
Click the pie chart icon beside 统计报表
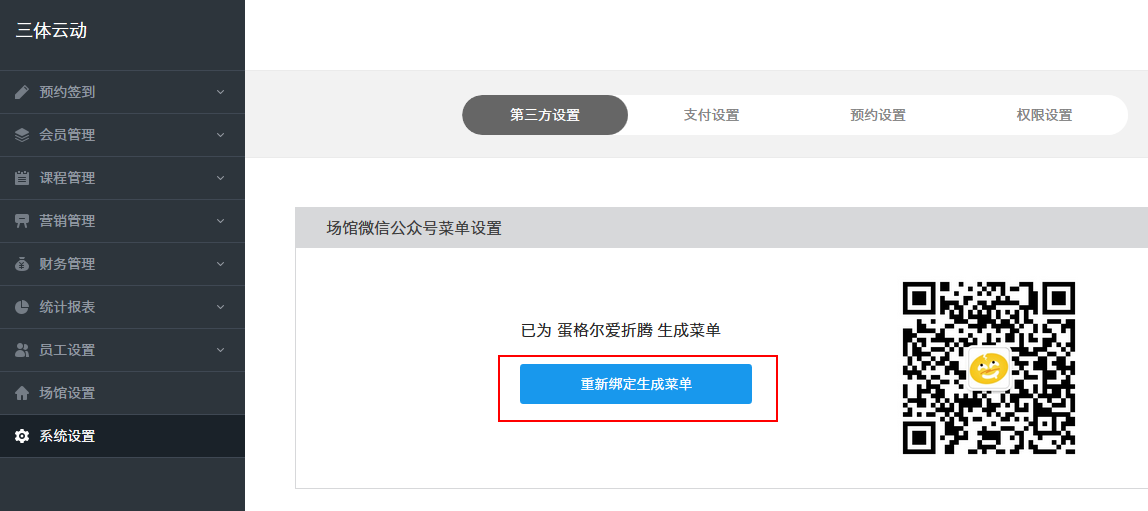click(x=22, y=307)
